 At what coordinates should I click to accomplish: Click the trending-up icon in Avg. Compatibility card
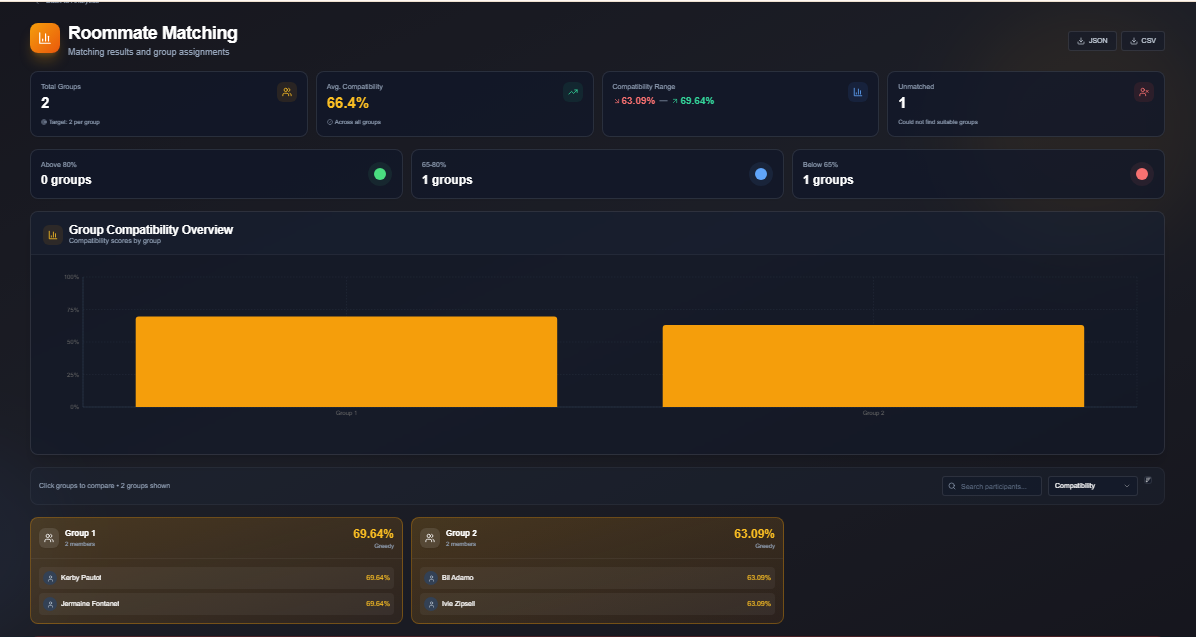tap(573, 92)
